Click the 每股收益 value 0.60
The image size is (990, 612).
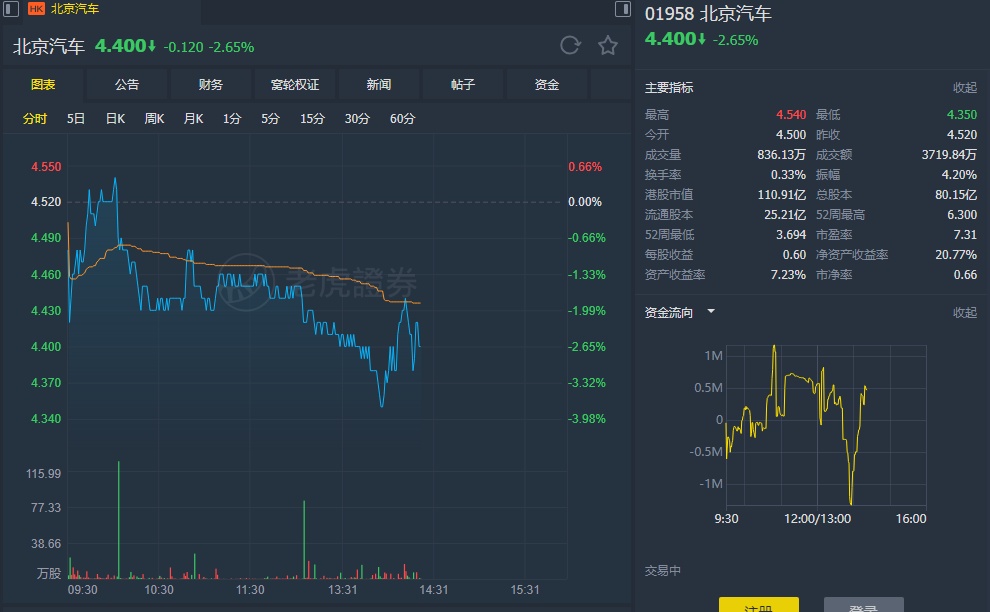point(794,255)
